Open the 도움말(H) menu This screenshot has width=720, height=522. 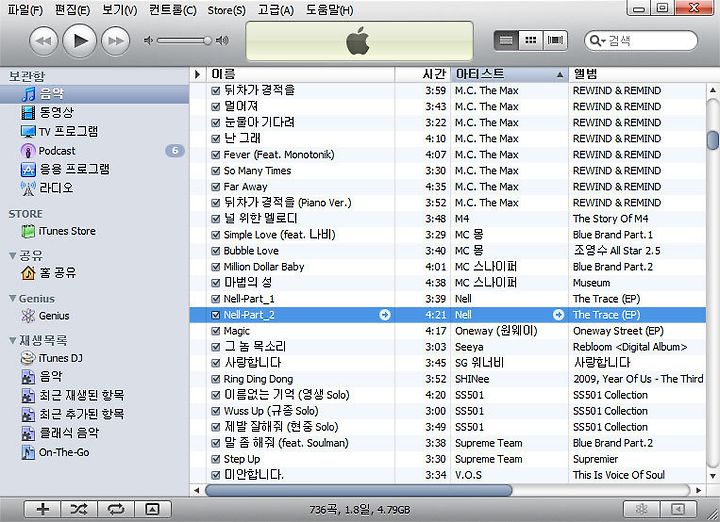[329, 10]
